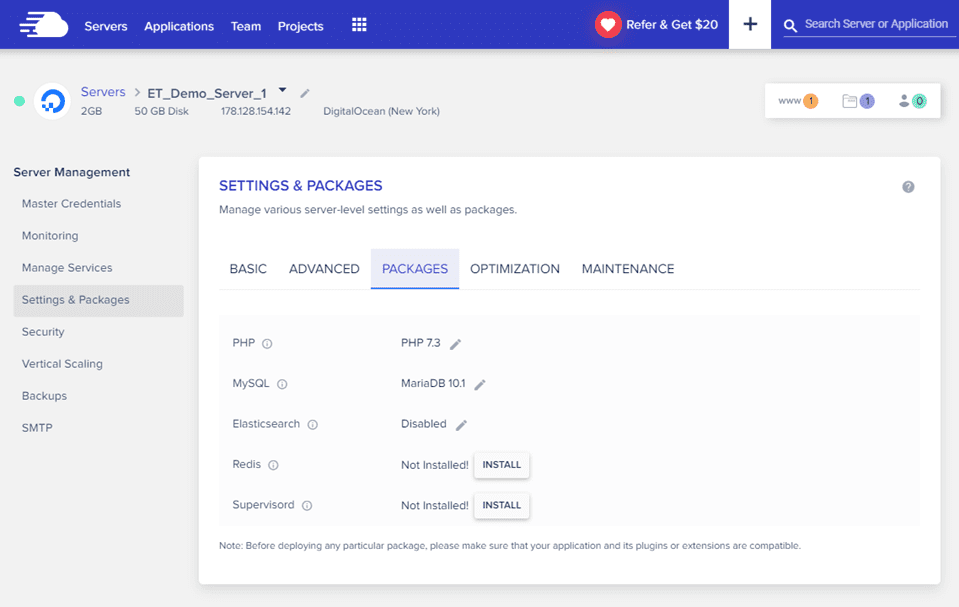Focus the Search Server or Application field
The image size is (959, 607).
(x=875, y=24)
